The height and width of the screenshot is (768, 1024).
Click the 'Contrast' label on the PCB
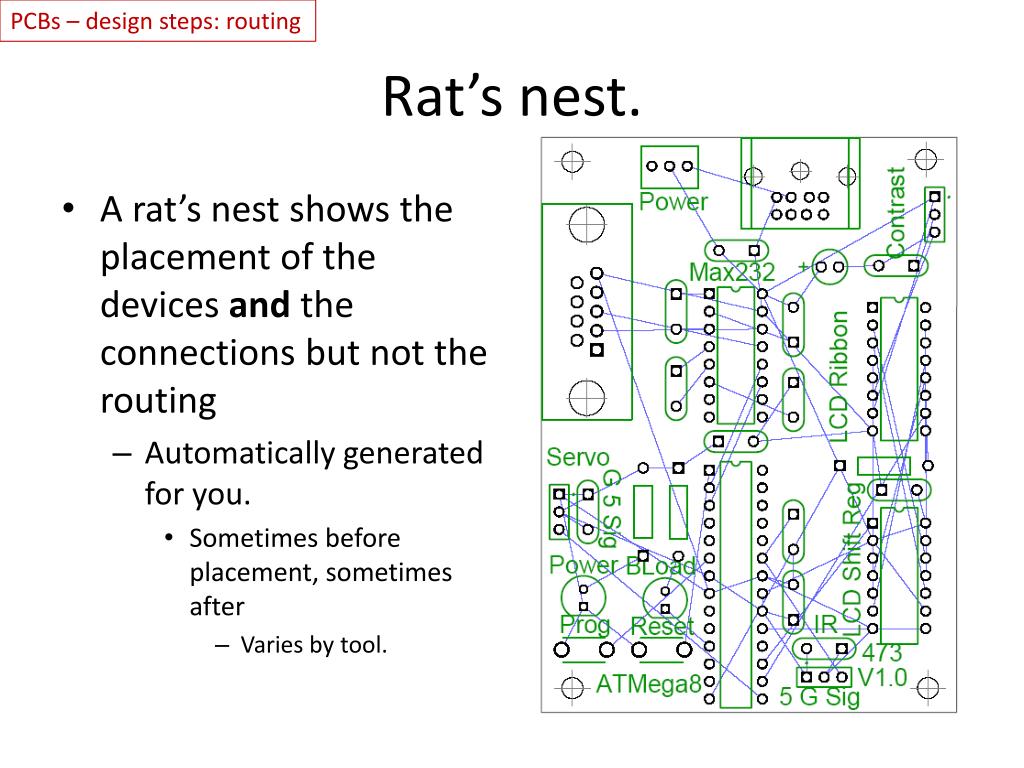point(896,212)
